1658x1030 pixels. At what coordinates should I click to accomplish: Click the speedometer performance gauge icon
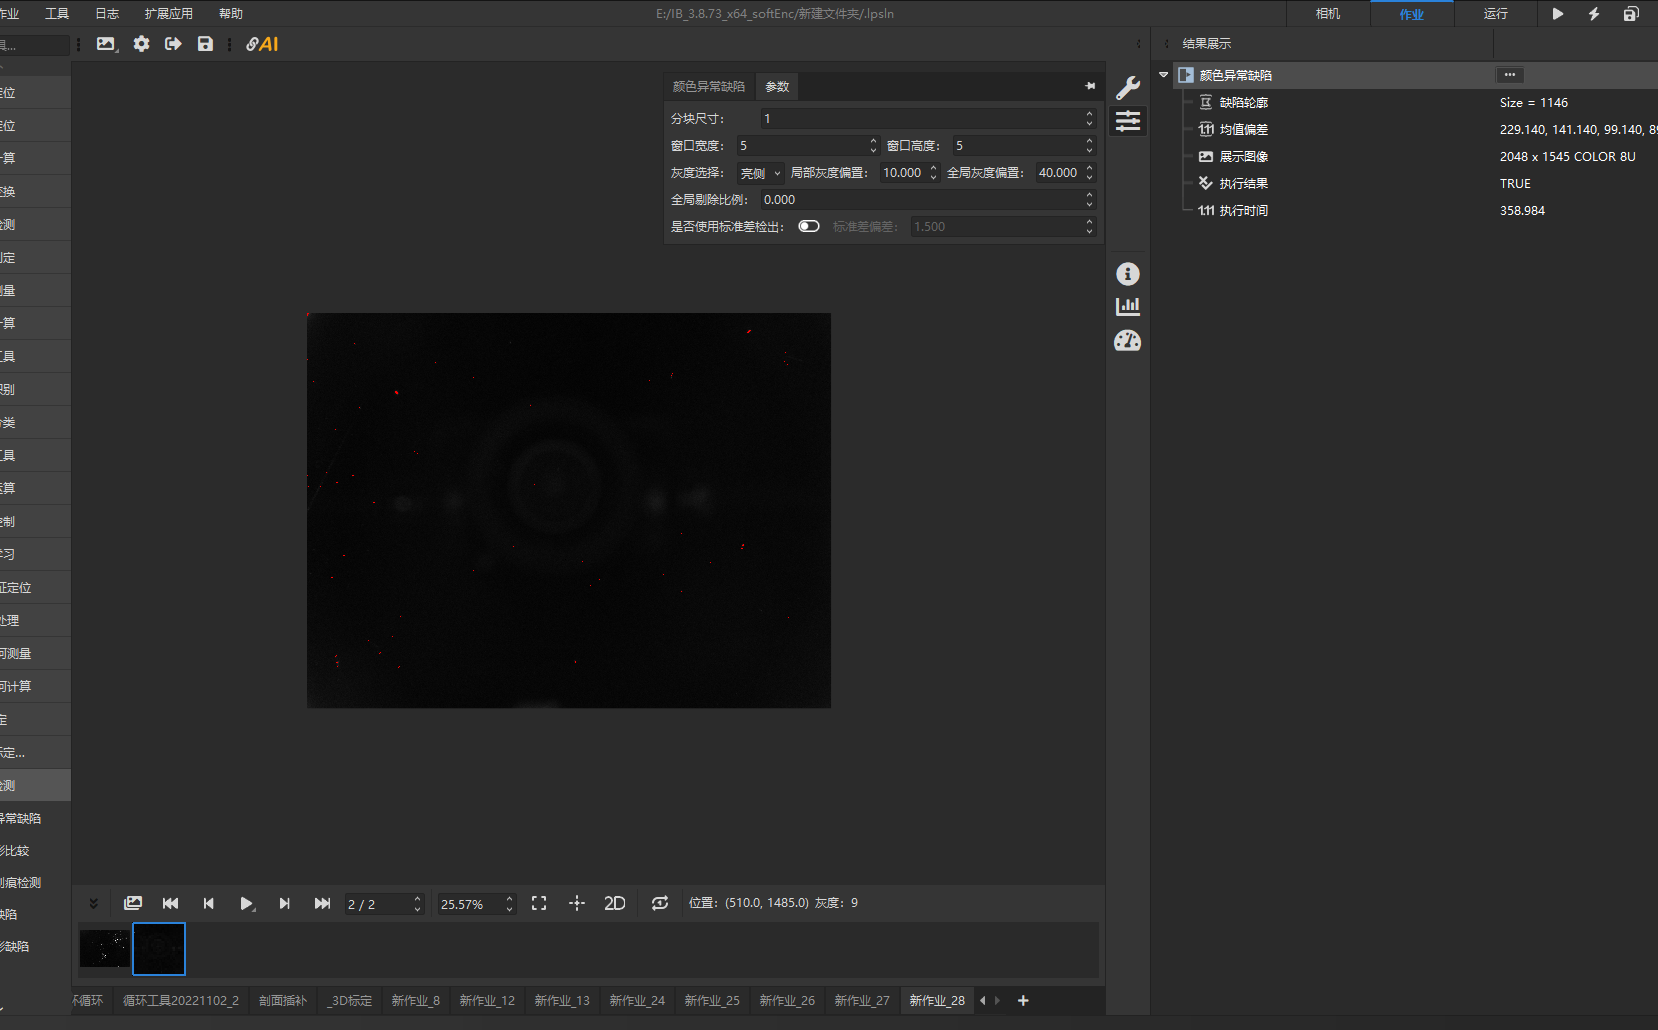tap(1127, 341)
